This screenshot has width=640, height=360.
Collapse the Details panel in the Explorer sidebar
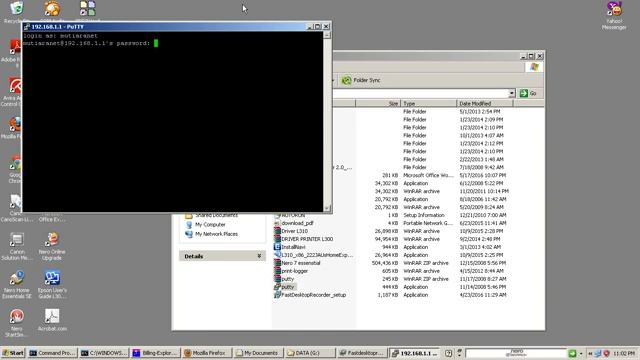(259, 256)
